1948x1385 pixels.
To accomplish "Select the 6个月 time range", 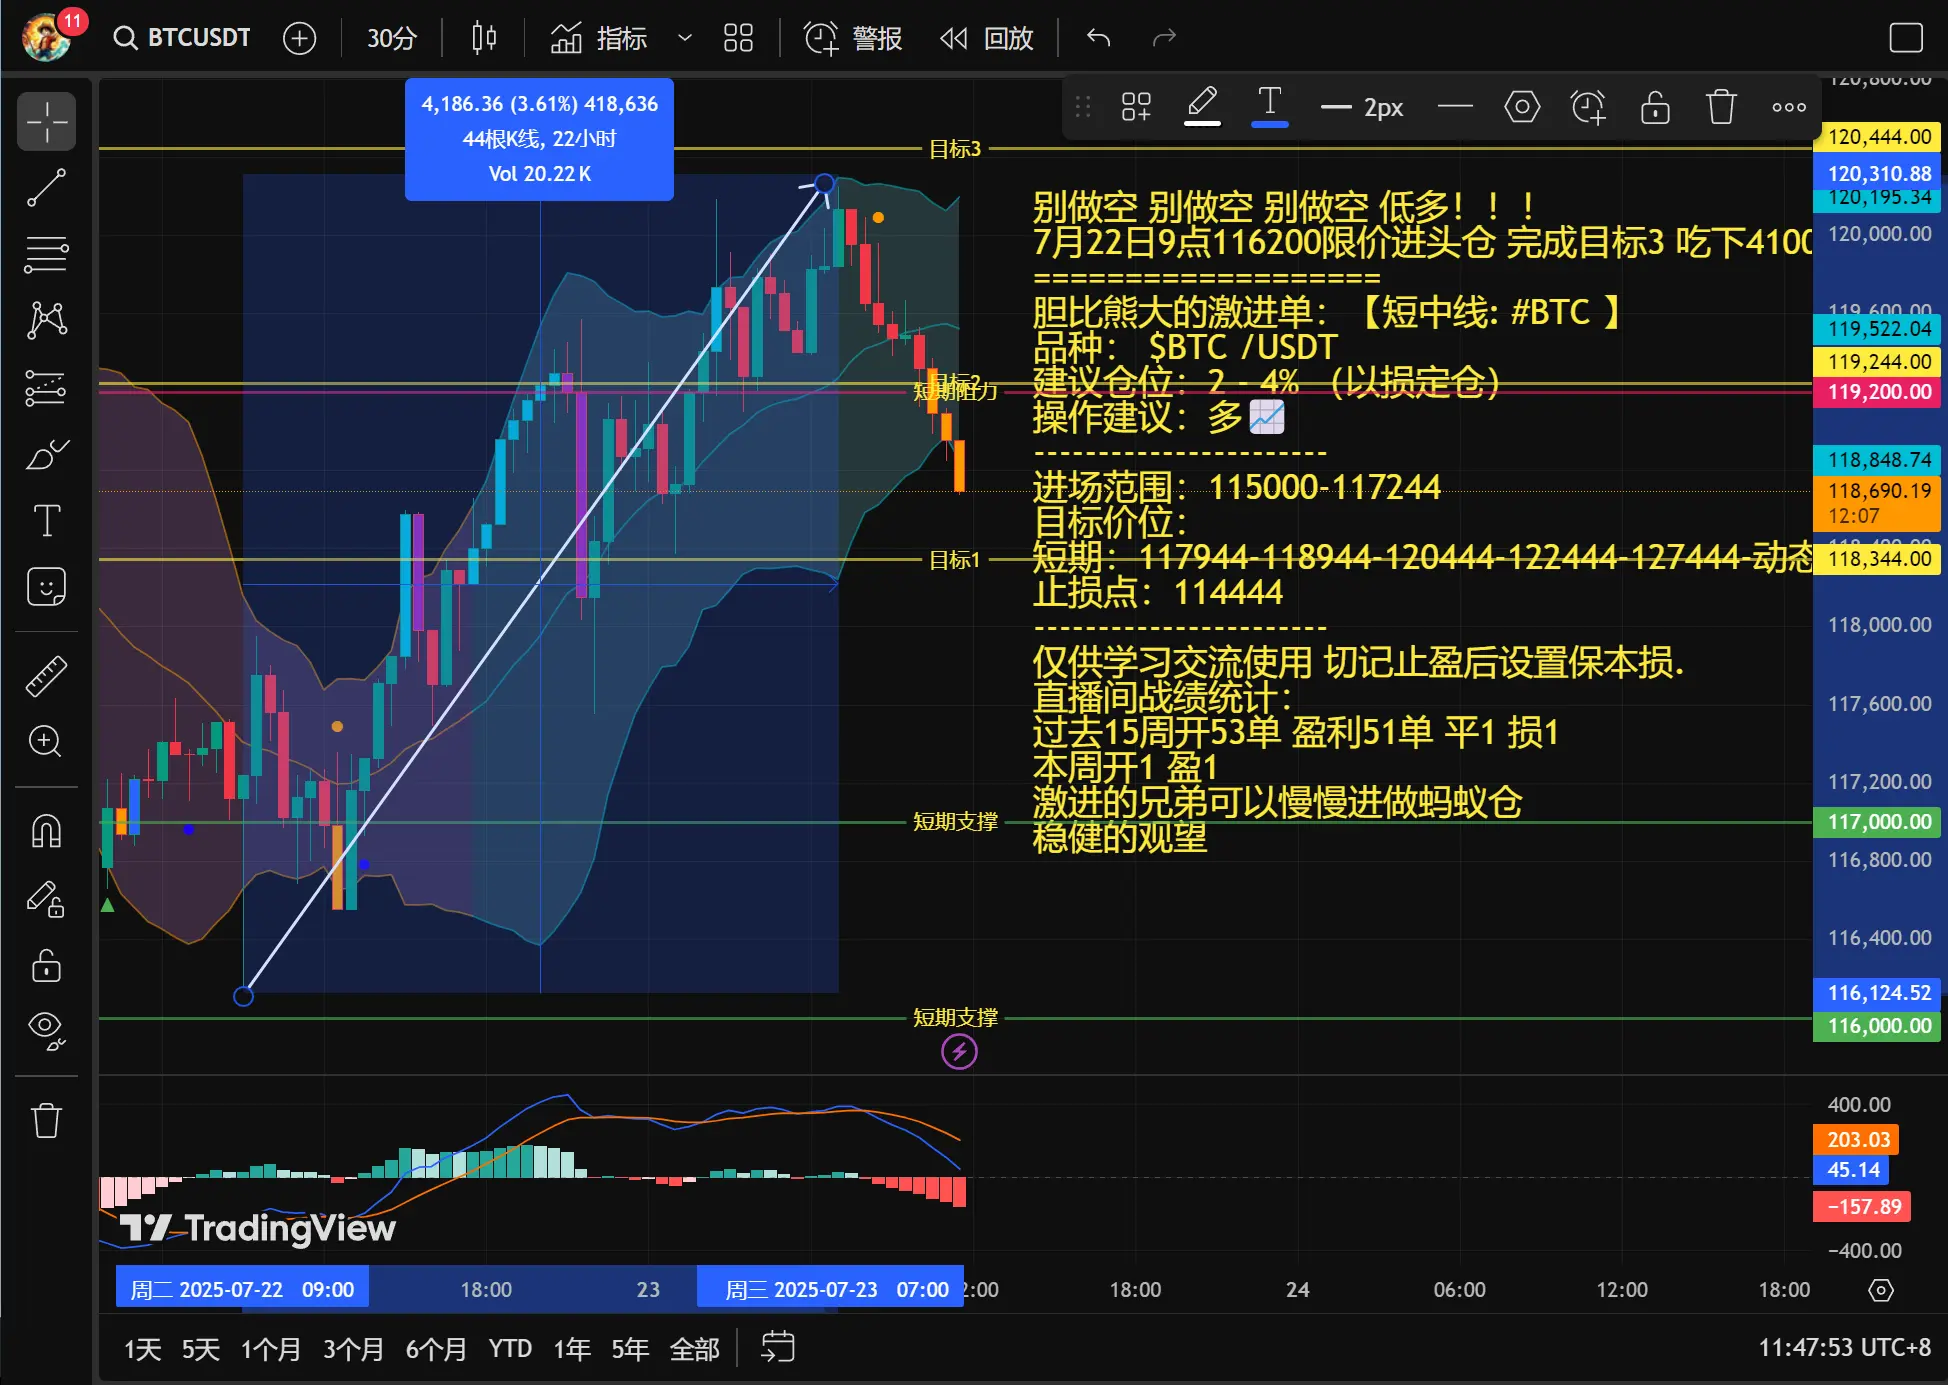I will (436, 1349).
